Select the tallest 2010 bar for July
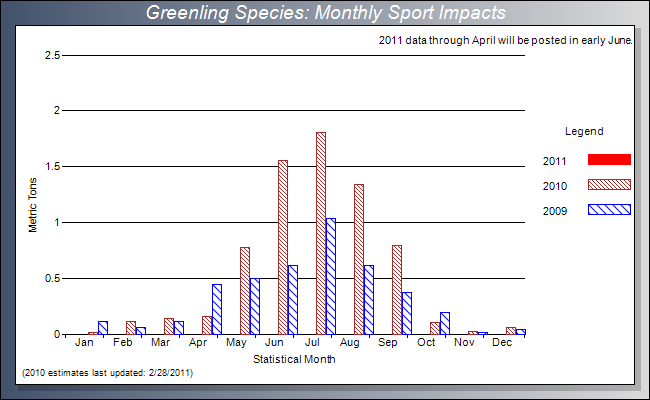The height and width of the screenshot is (400, 650). (x=321, y=233)
